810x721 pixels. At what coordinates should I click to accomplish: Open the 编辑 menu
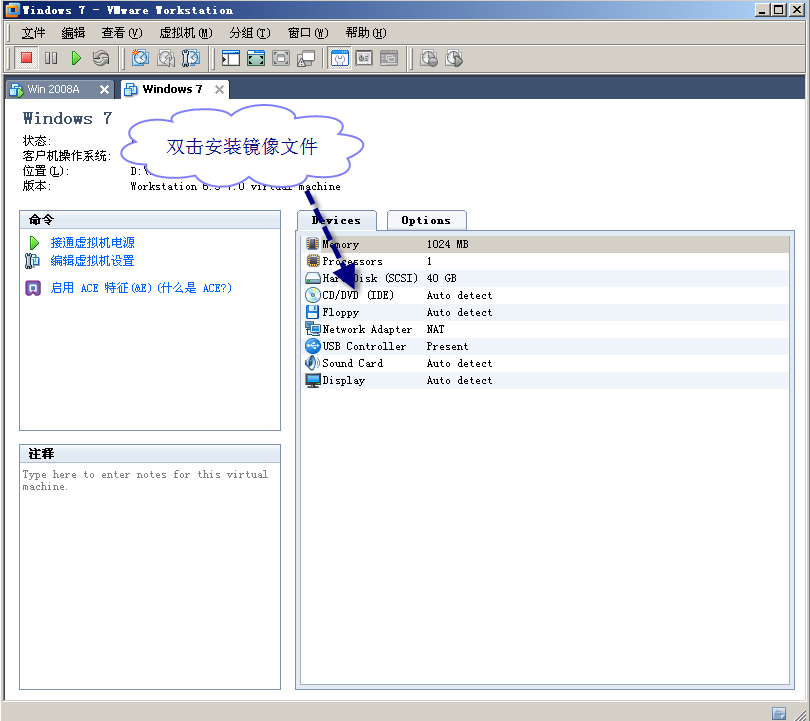point(73,33)
